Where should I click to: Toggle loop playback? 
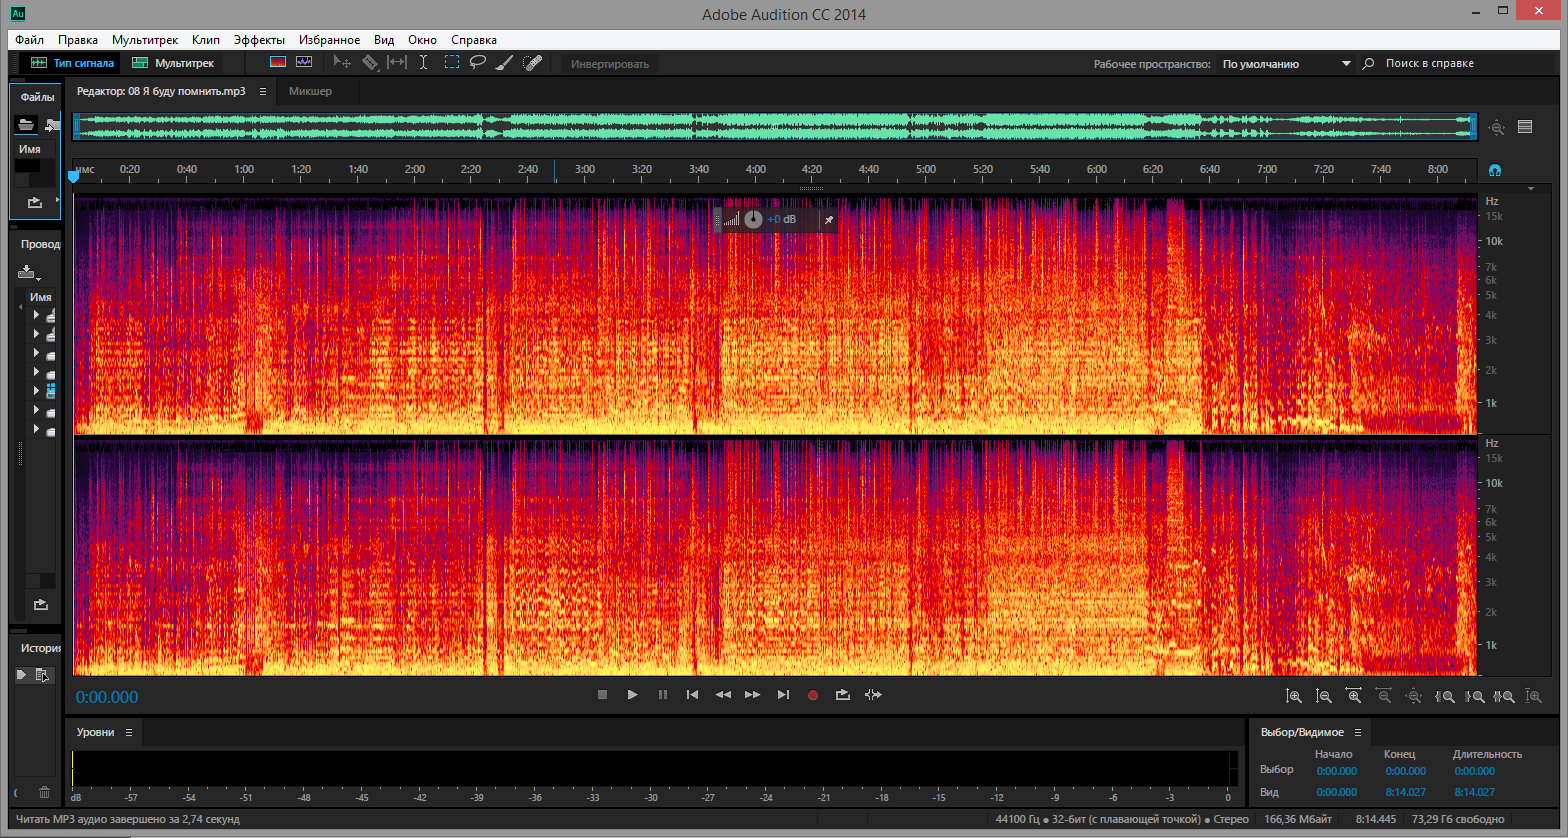coord(843,695)
